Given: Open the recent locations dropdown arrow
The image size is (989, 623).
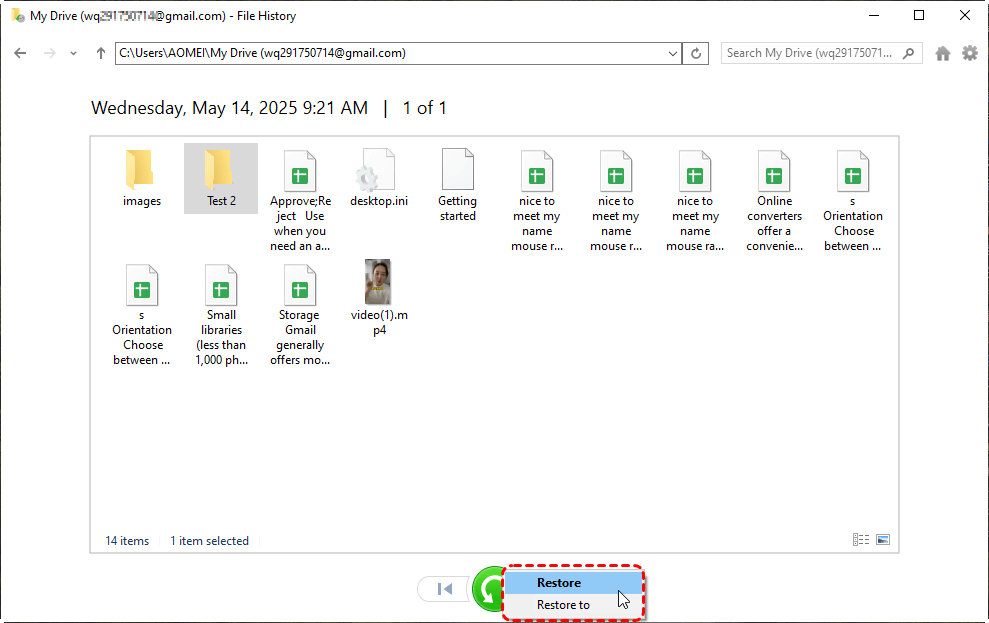Looking at the screenshot, I should click(73, 54).
